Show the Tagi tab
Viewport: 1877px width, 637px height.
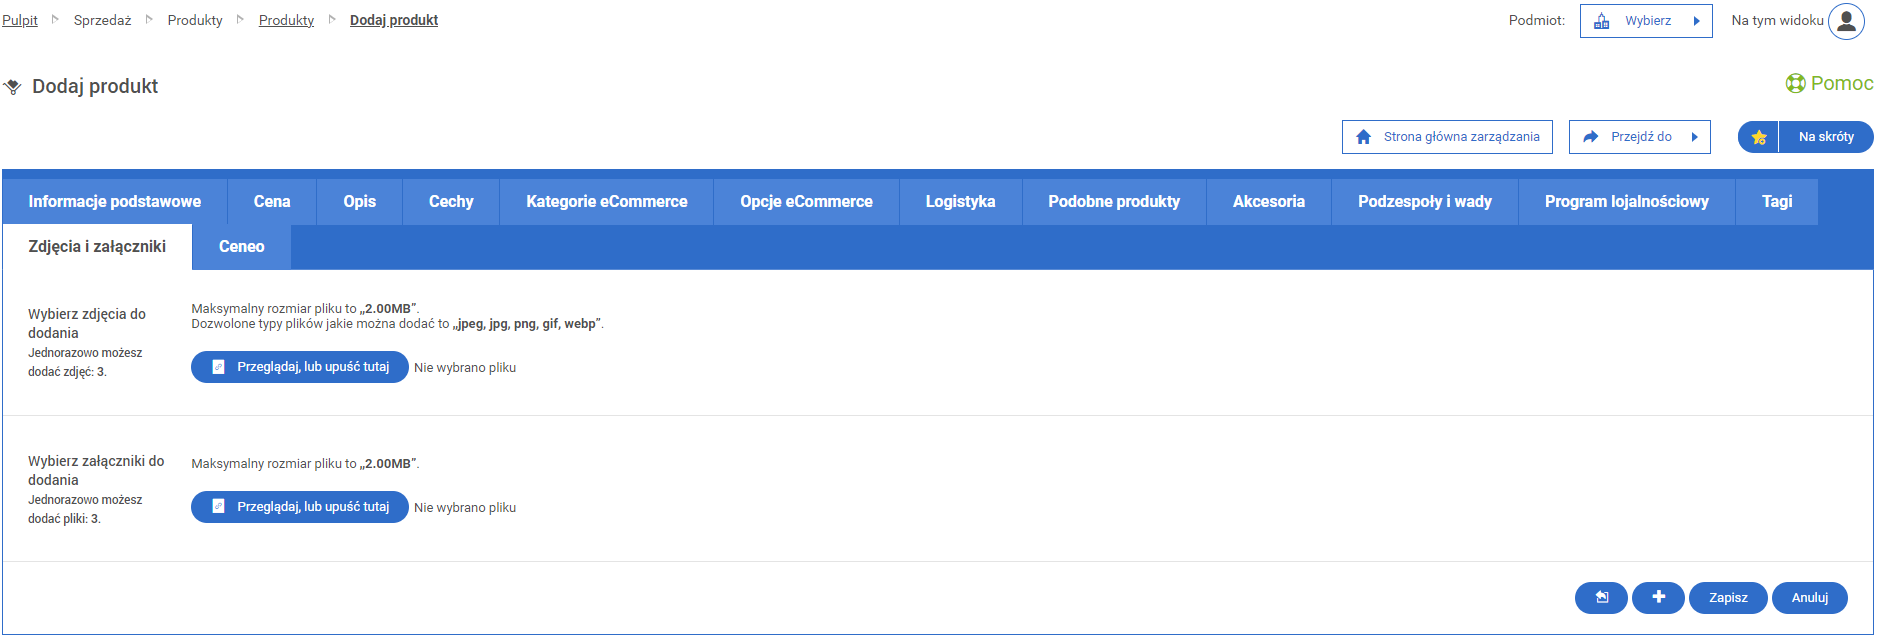coord(1776,202)
